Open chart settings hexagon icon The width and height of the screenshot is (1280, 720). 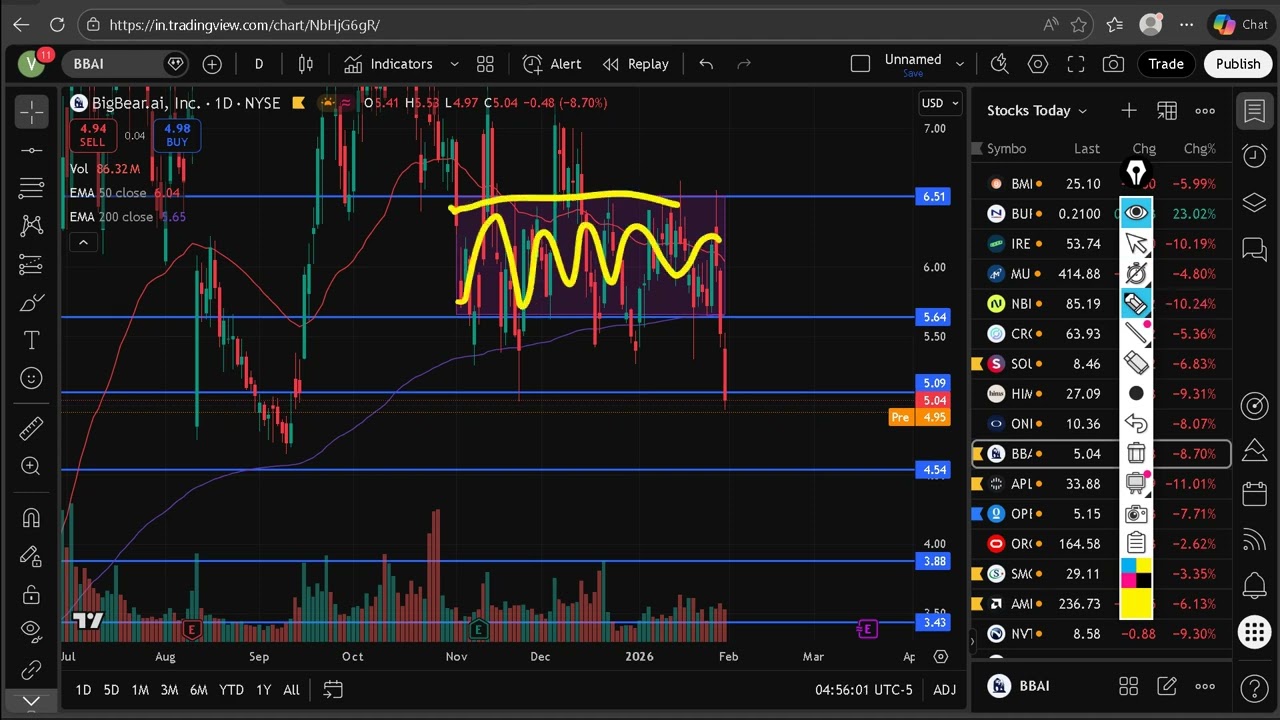pos(1038,64)
